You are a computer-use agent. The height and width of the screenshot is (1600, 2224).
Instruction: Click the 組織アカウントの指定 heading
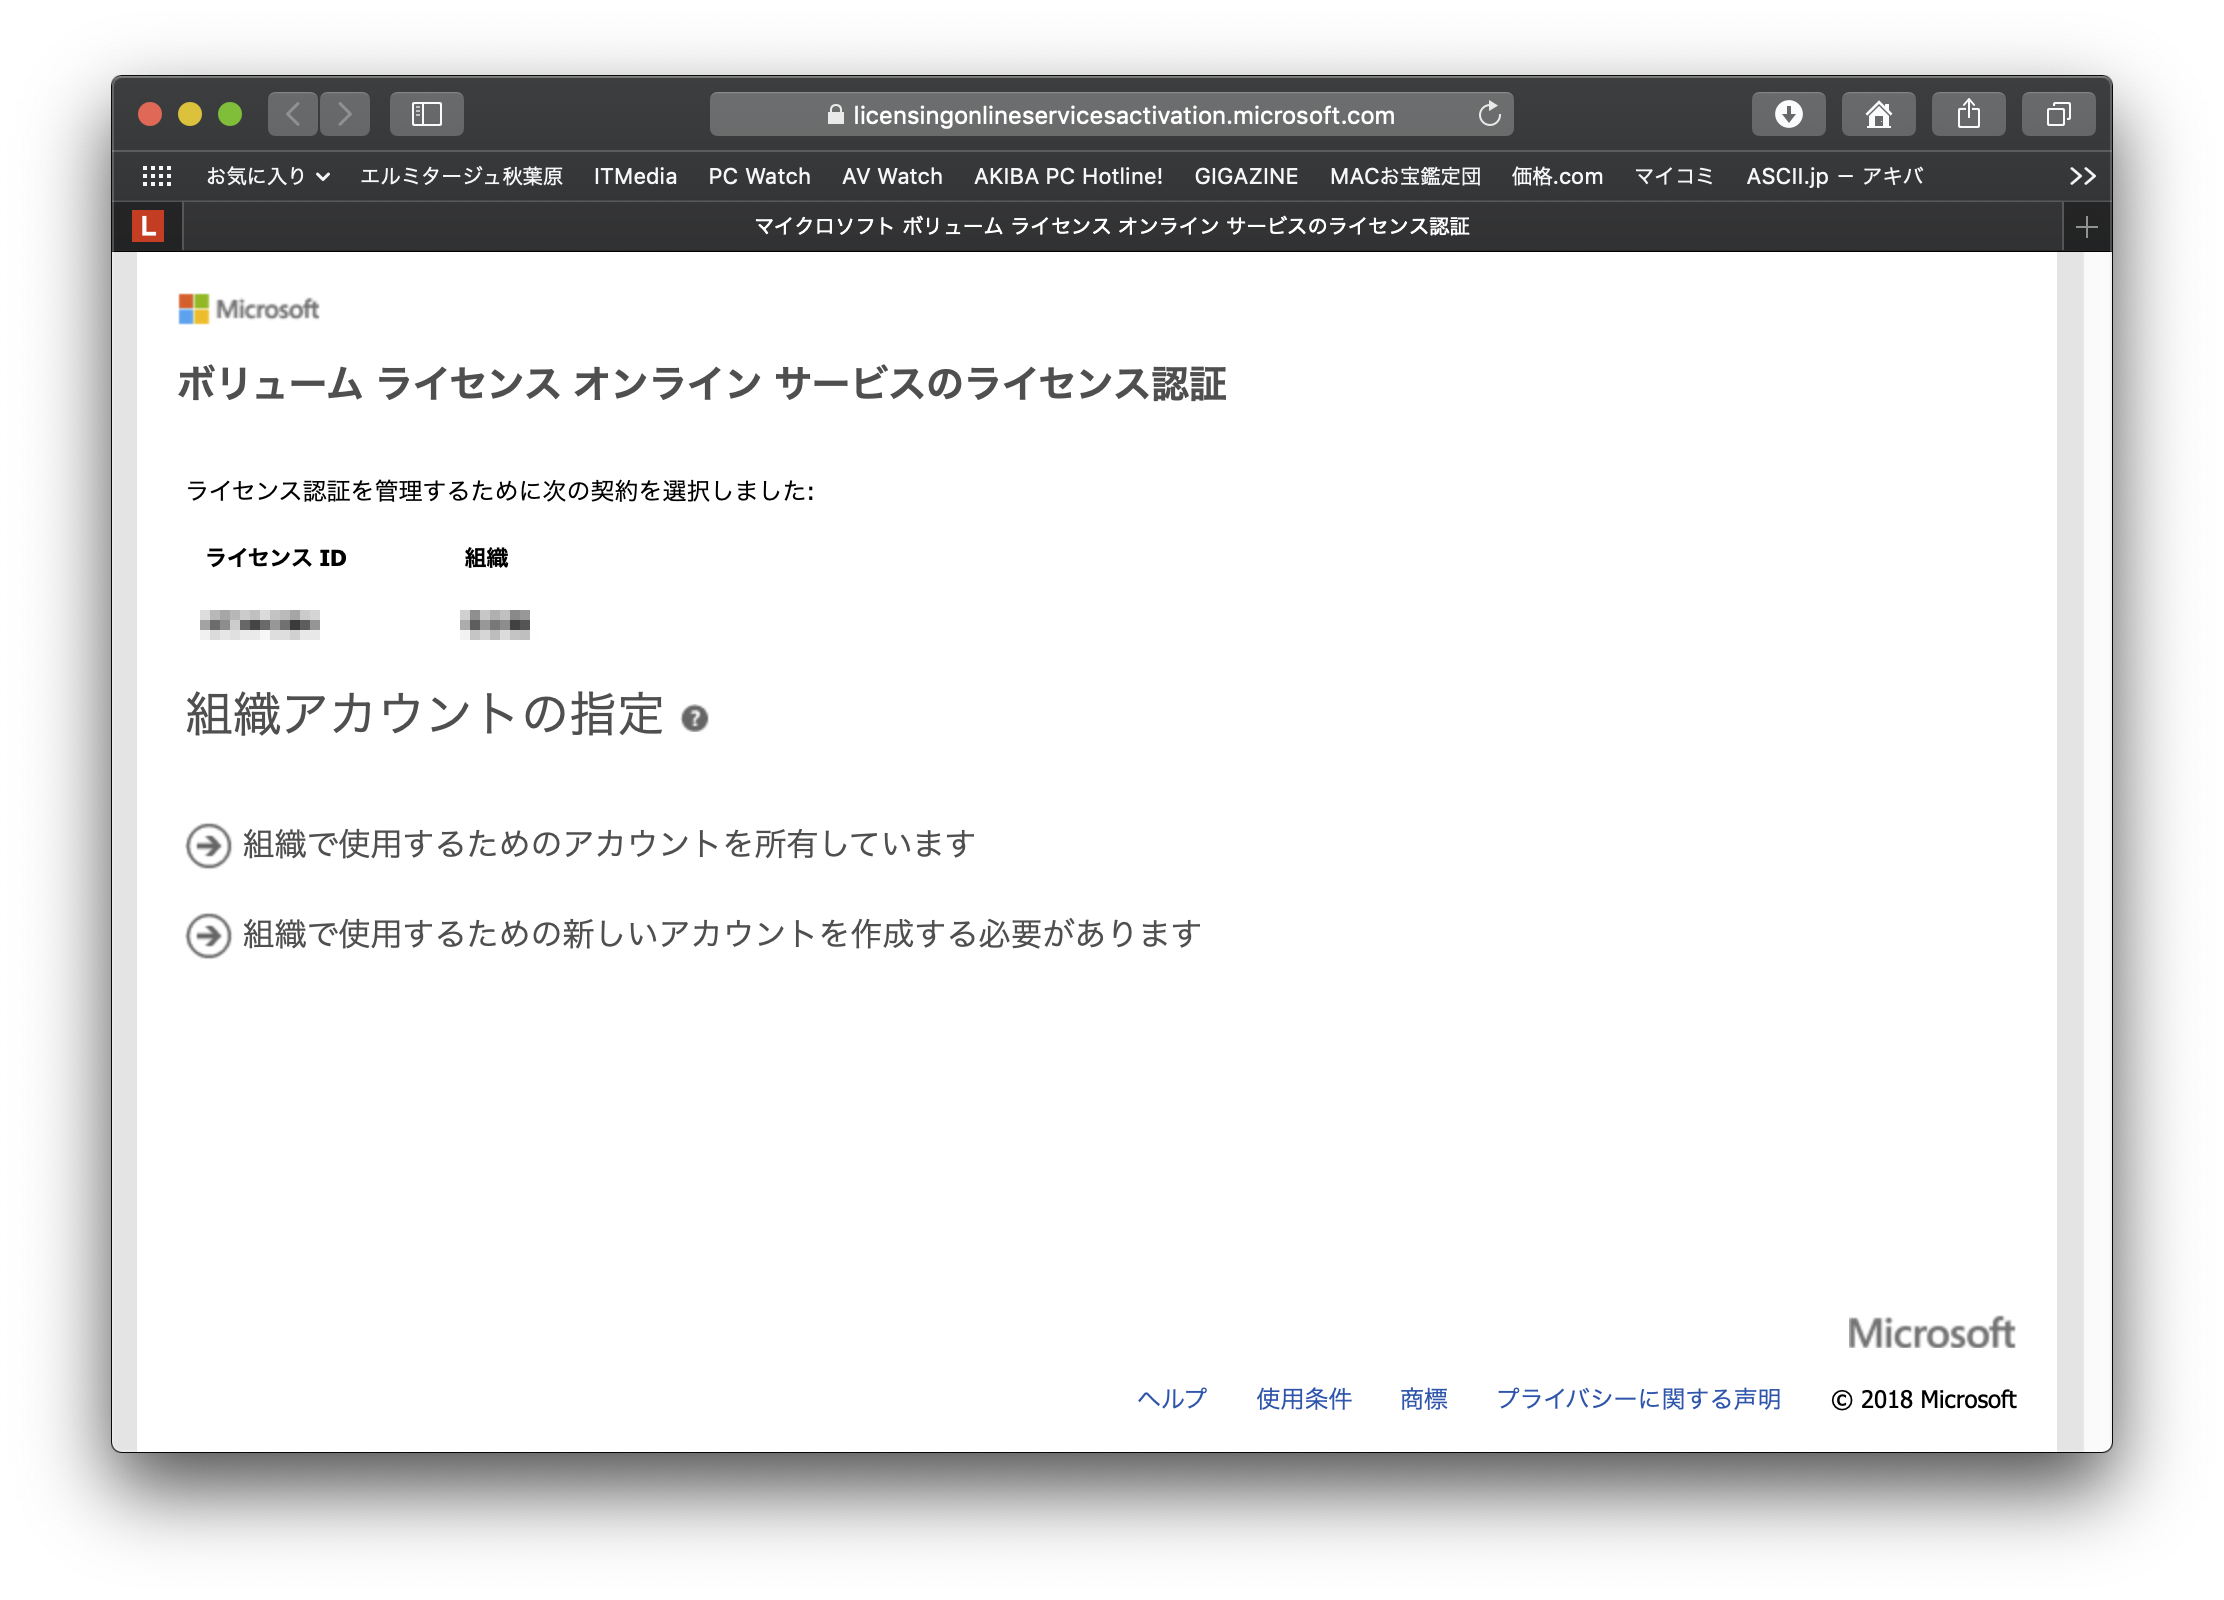tap(424, 715)
